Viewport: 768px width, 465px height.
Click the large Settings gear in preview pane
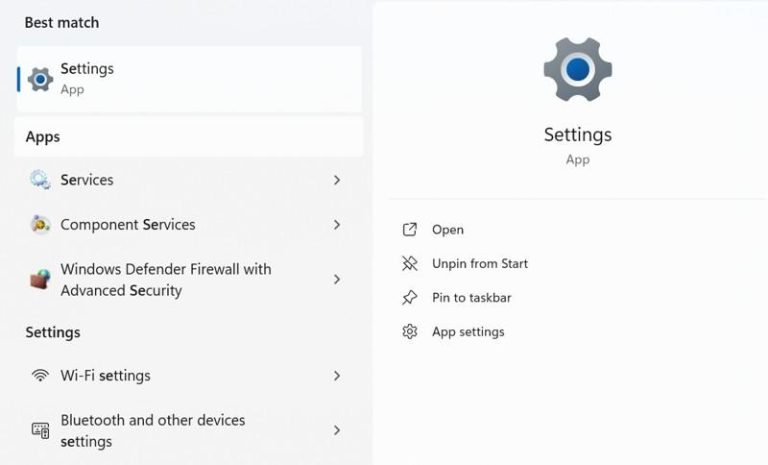click(x=577, y=69)
